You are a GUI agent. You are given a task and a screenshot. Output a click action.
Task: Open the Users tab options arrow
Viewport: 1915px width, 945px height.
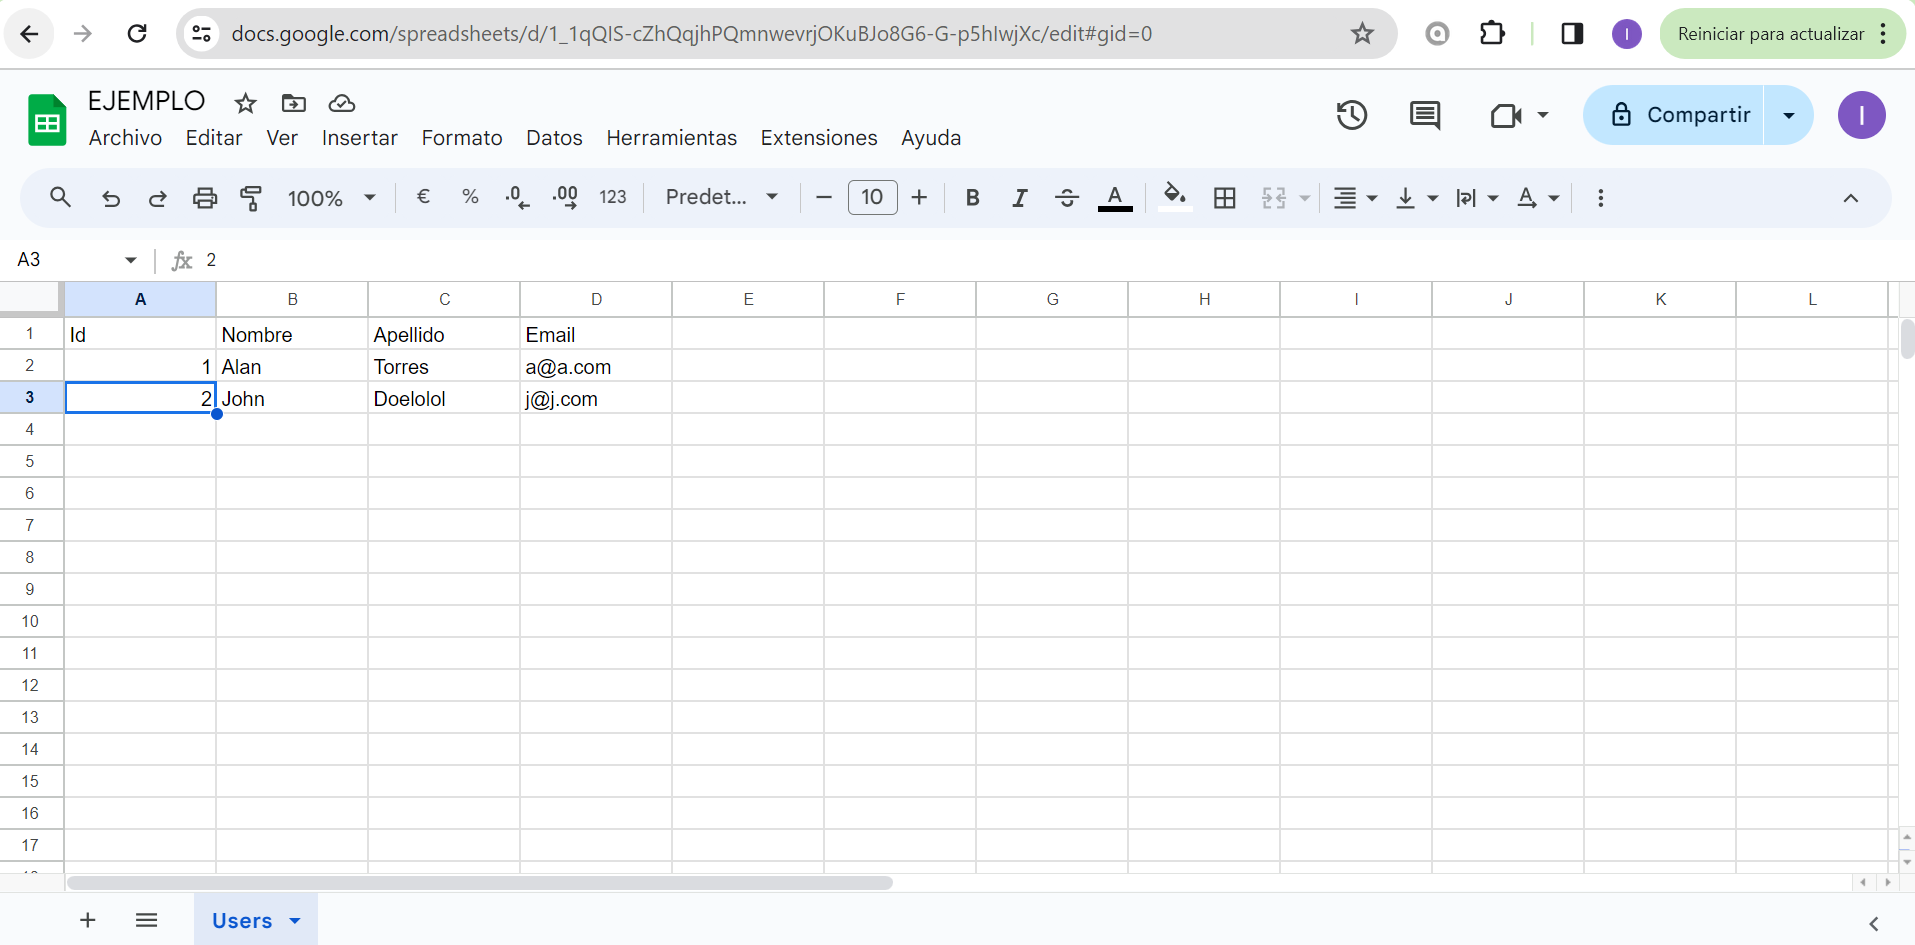tap(295, 921)
